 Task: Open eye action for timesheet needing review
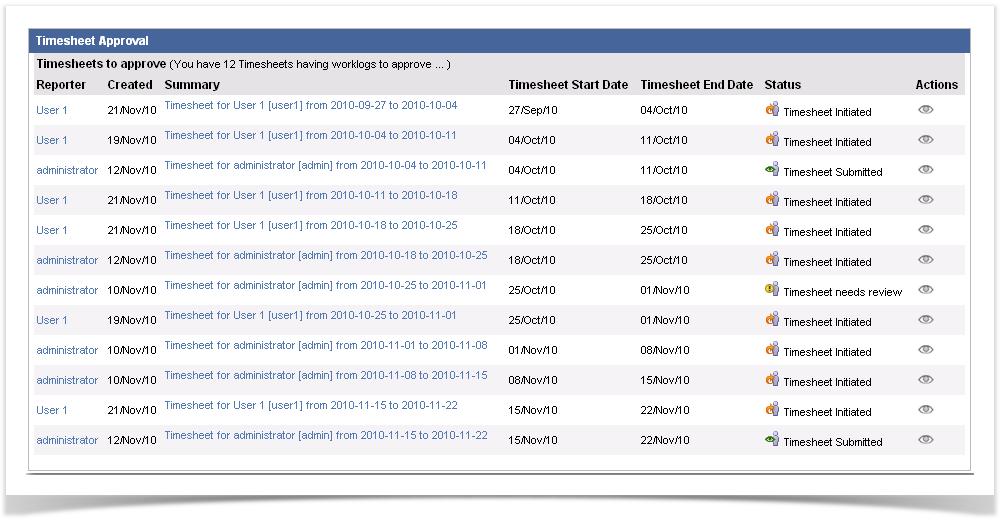(x=925, y=290)
